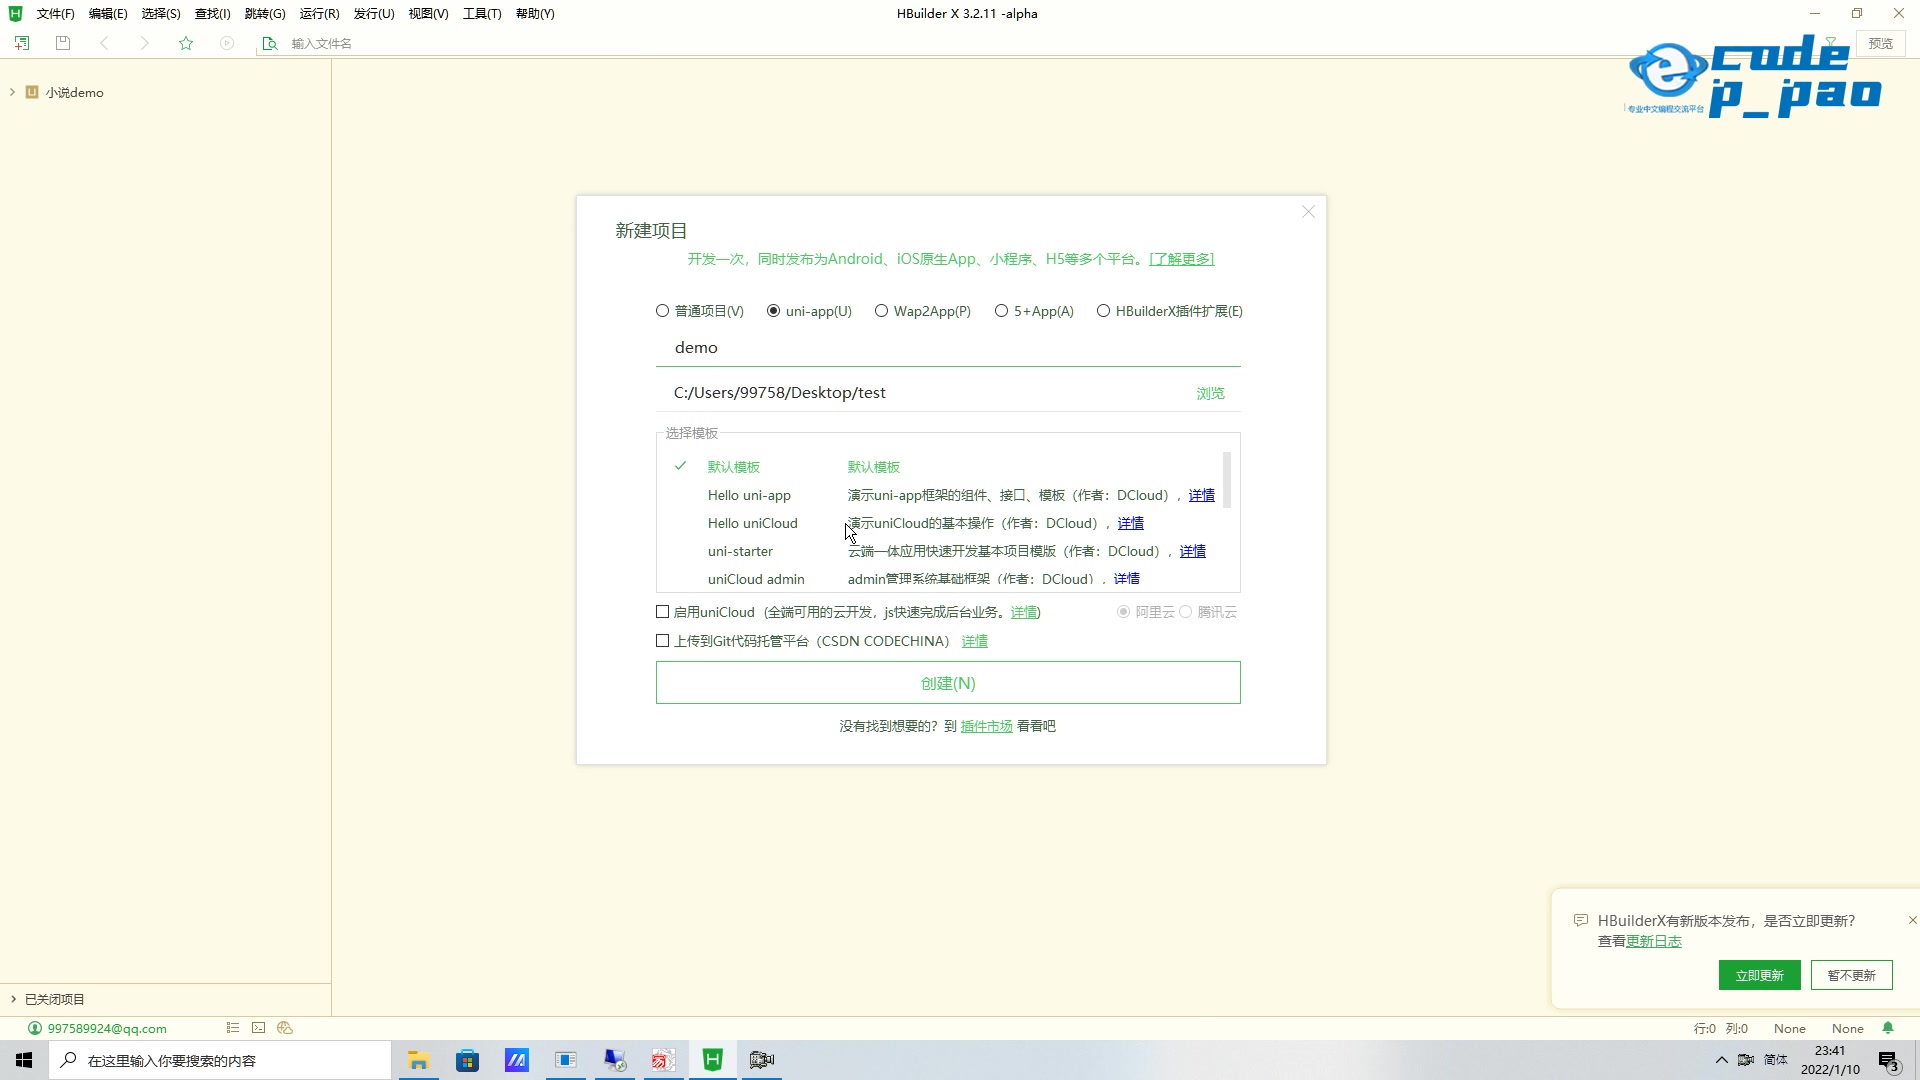This screenshot has width=1920, height=1080.
Task: Click the 创建(N) button
Action: (x=948, y=683)
